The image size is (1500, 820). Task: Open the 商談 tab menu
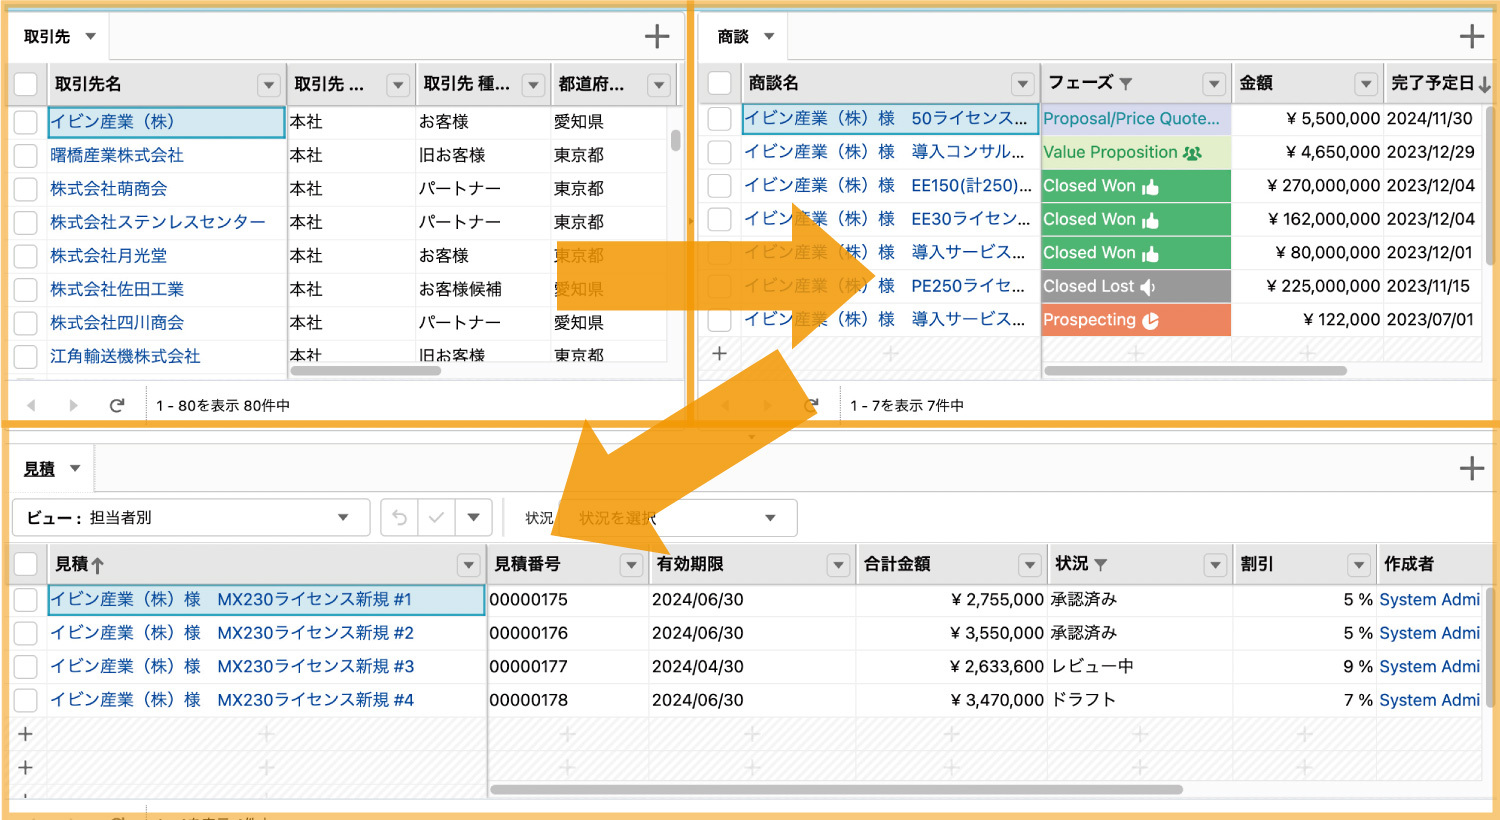coord(769,37)
